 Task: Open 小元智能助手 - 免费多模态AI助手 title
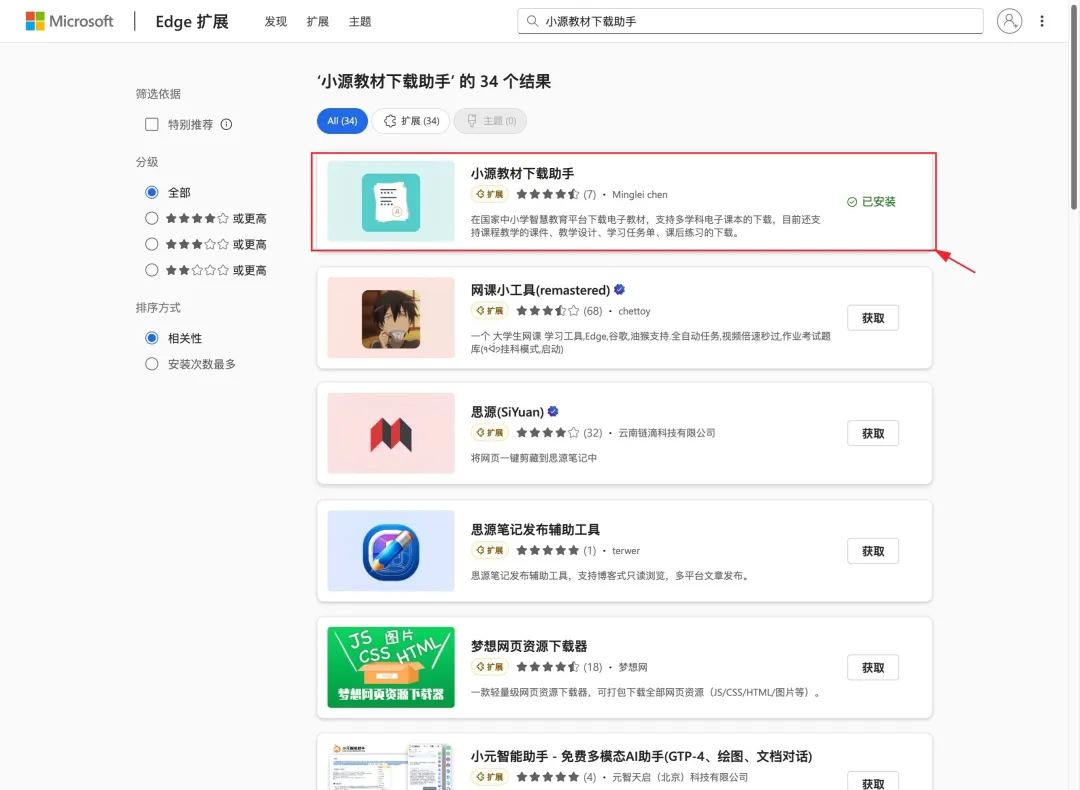point(641,756)
